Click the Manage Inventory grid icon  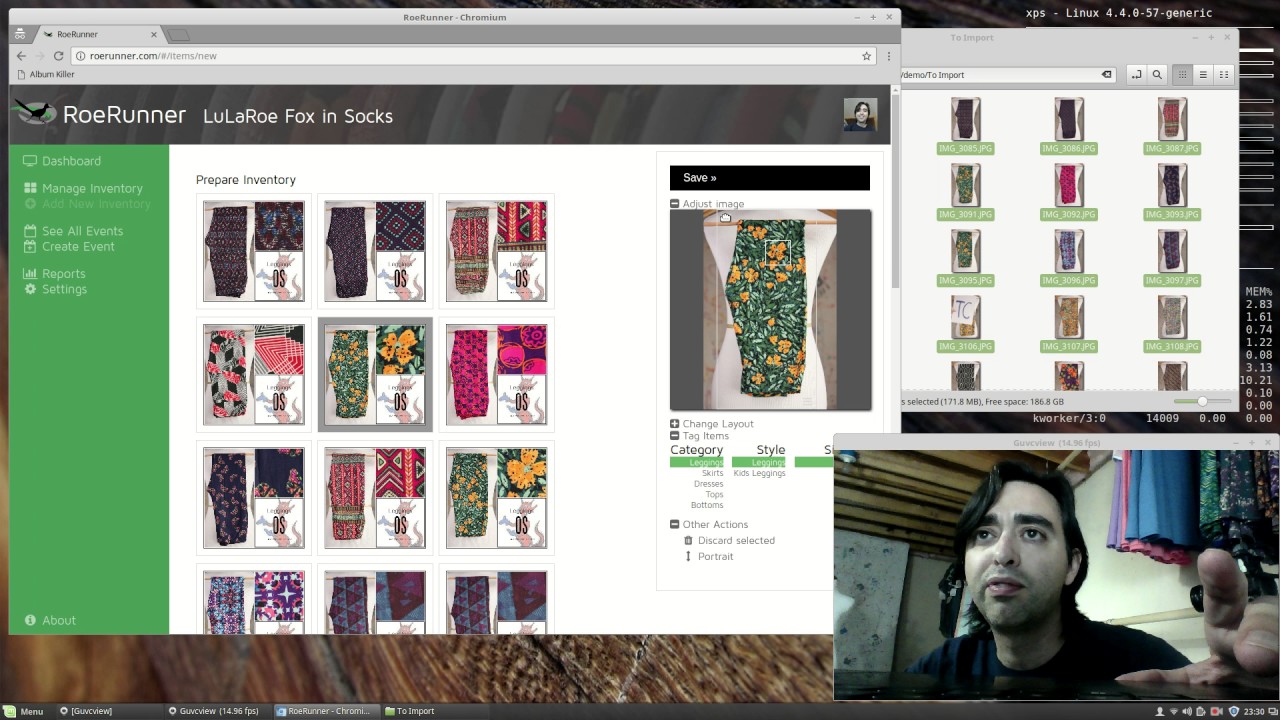pos(30,188)
